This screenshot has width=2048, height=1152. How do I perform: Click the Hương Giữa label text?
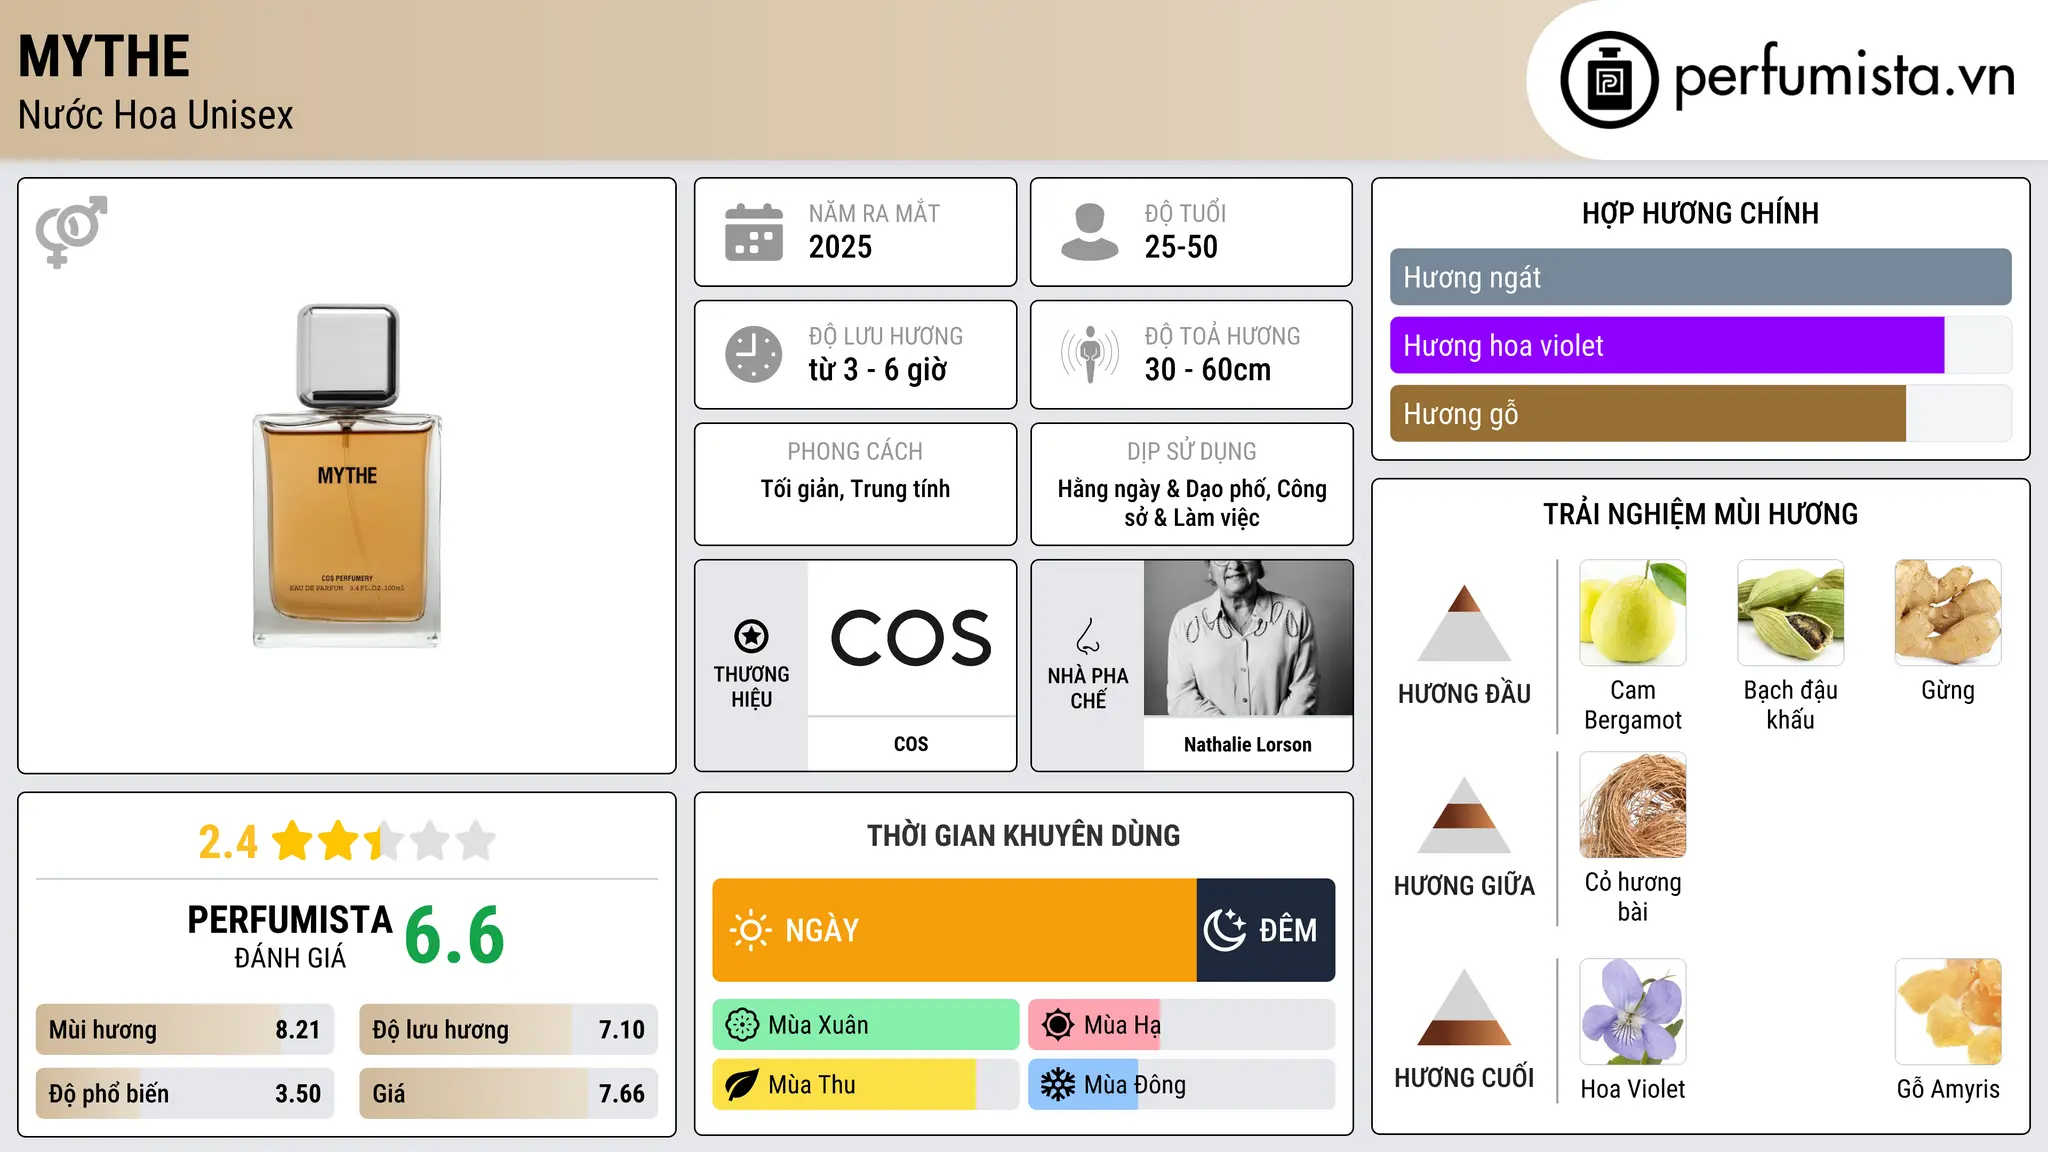click(x=1464, y=886)
